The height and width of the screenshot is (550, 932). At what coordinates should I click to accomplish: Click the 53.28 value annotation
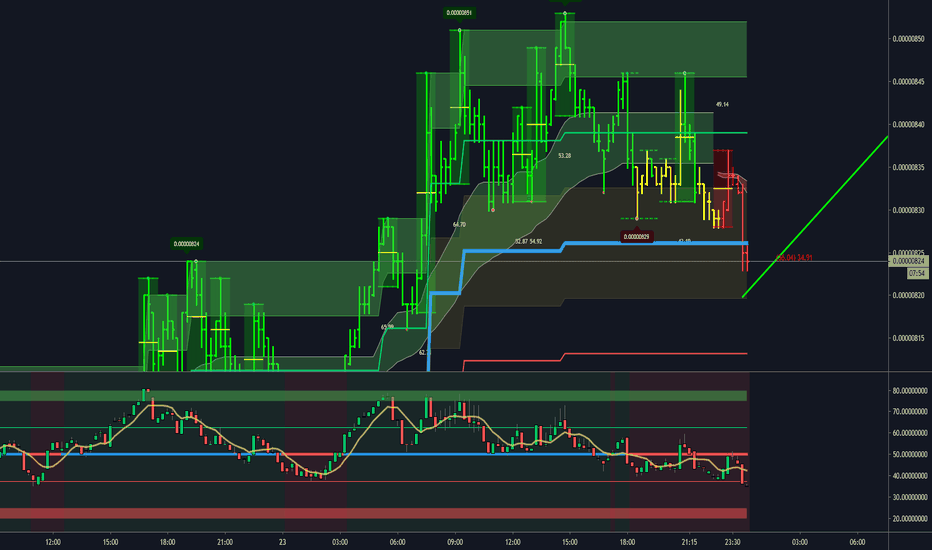pos(565,156)
